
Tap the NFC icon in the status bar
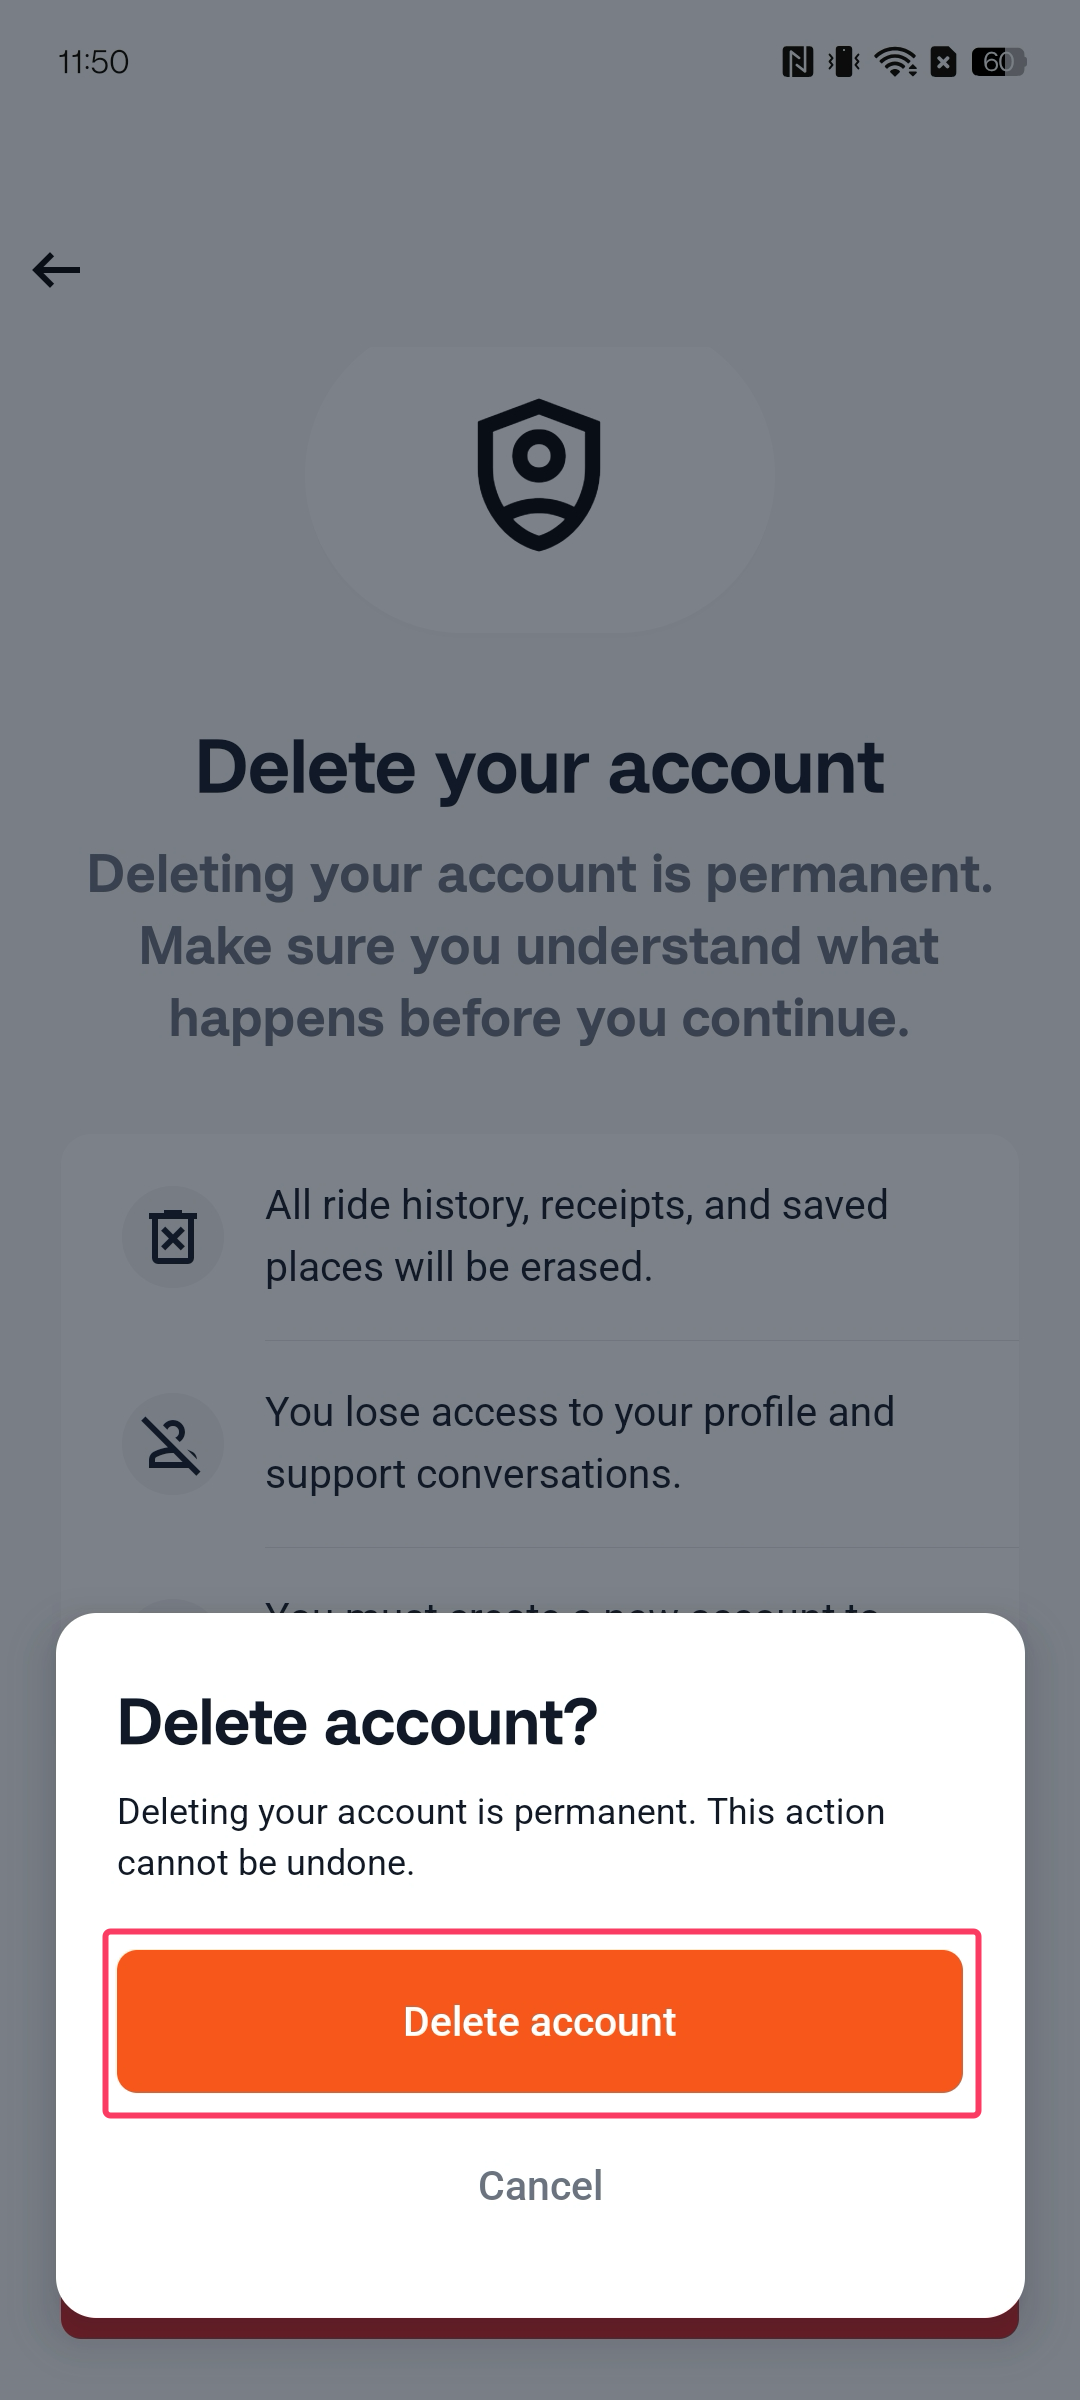coord(797,62)
